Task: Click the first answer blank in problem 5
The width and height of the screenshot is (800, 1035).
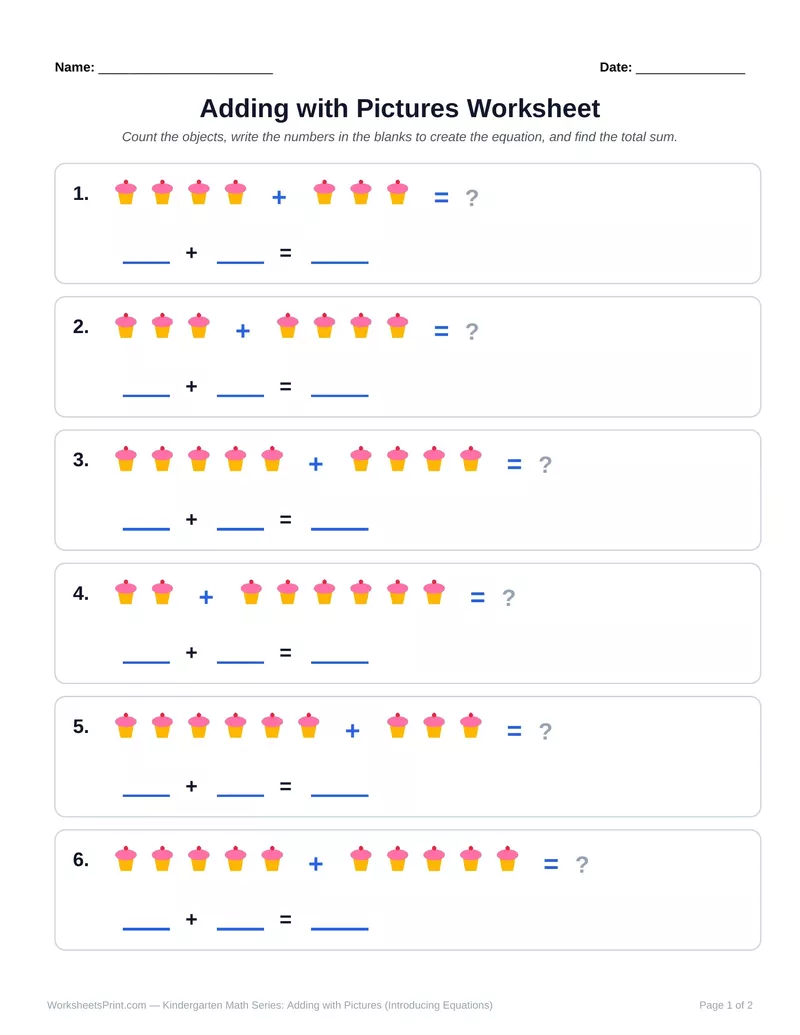Action: (147, 795)
